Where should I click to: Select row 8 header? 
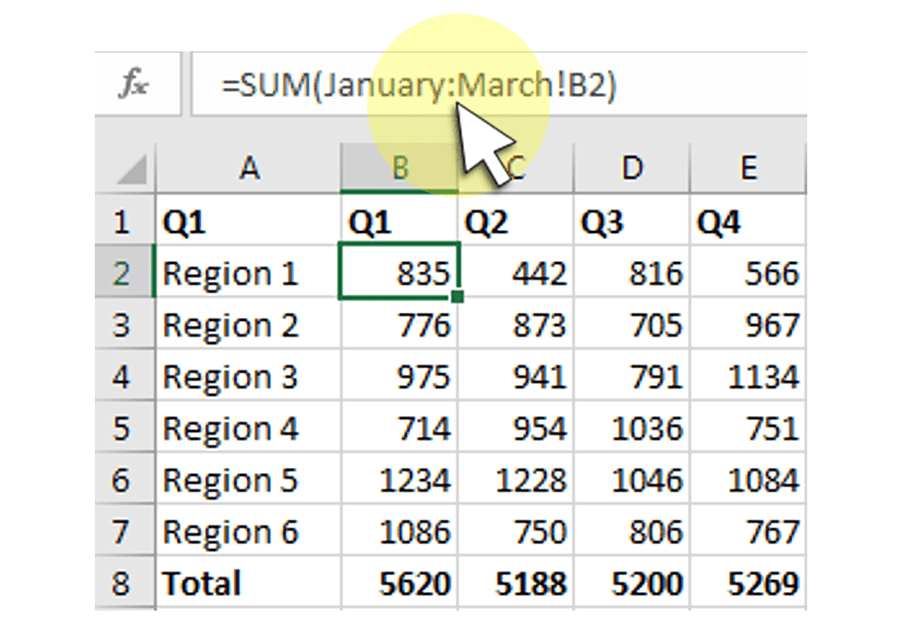pyautogui.click(x=123, y=584)
